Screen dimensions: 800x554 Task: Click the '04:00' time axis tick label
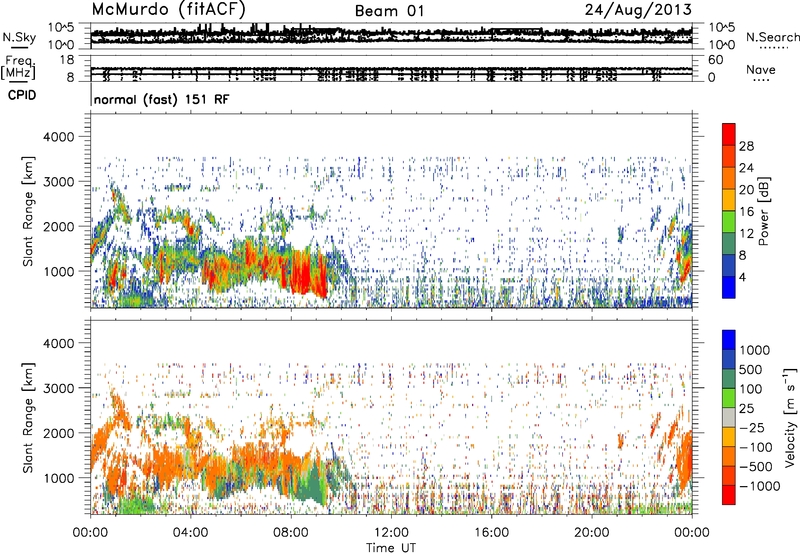tap(190, 533)
